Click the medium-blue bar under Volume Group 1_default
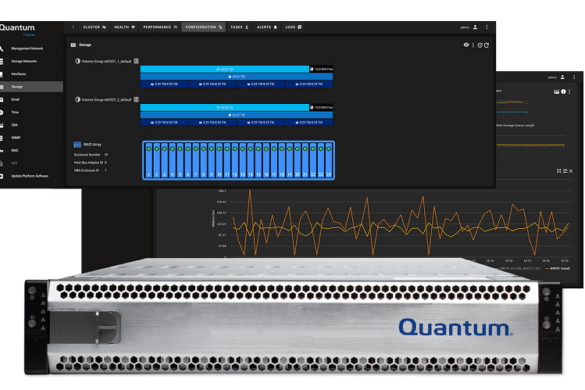The image size is (585, 390). coord(237,77)
